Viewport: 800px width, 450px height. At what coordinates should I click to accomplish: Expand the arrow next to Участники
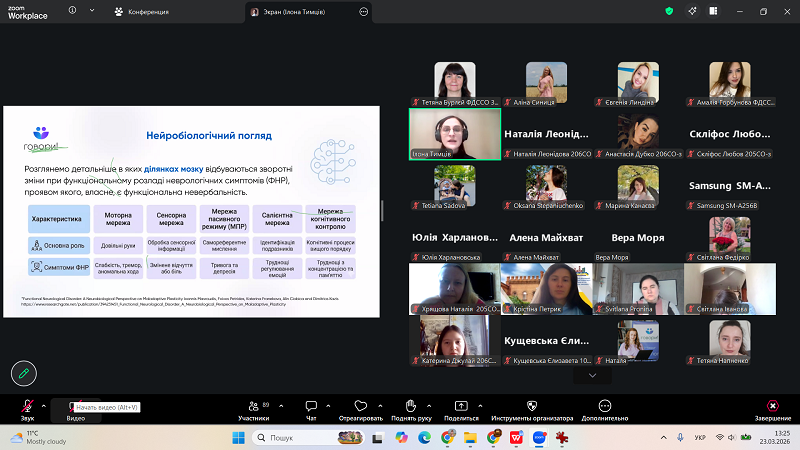coord(279,405)
